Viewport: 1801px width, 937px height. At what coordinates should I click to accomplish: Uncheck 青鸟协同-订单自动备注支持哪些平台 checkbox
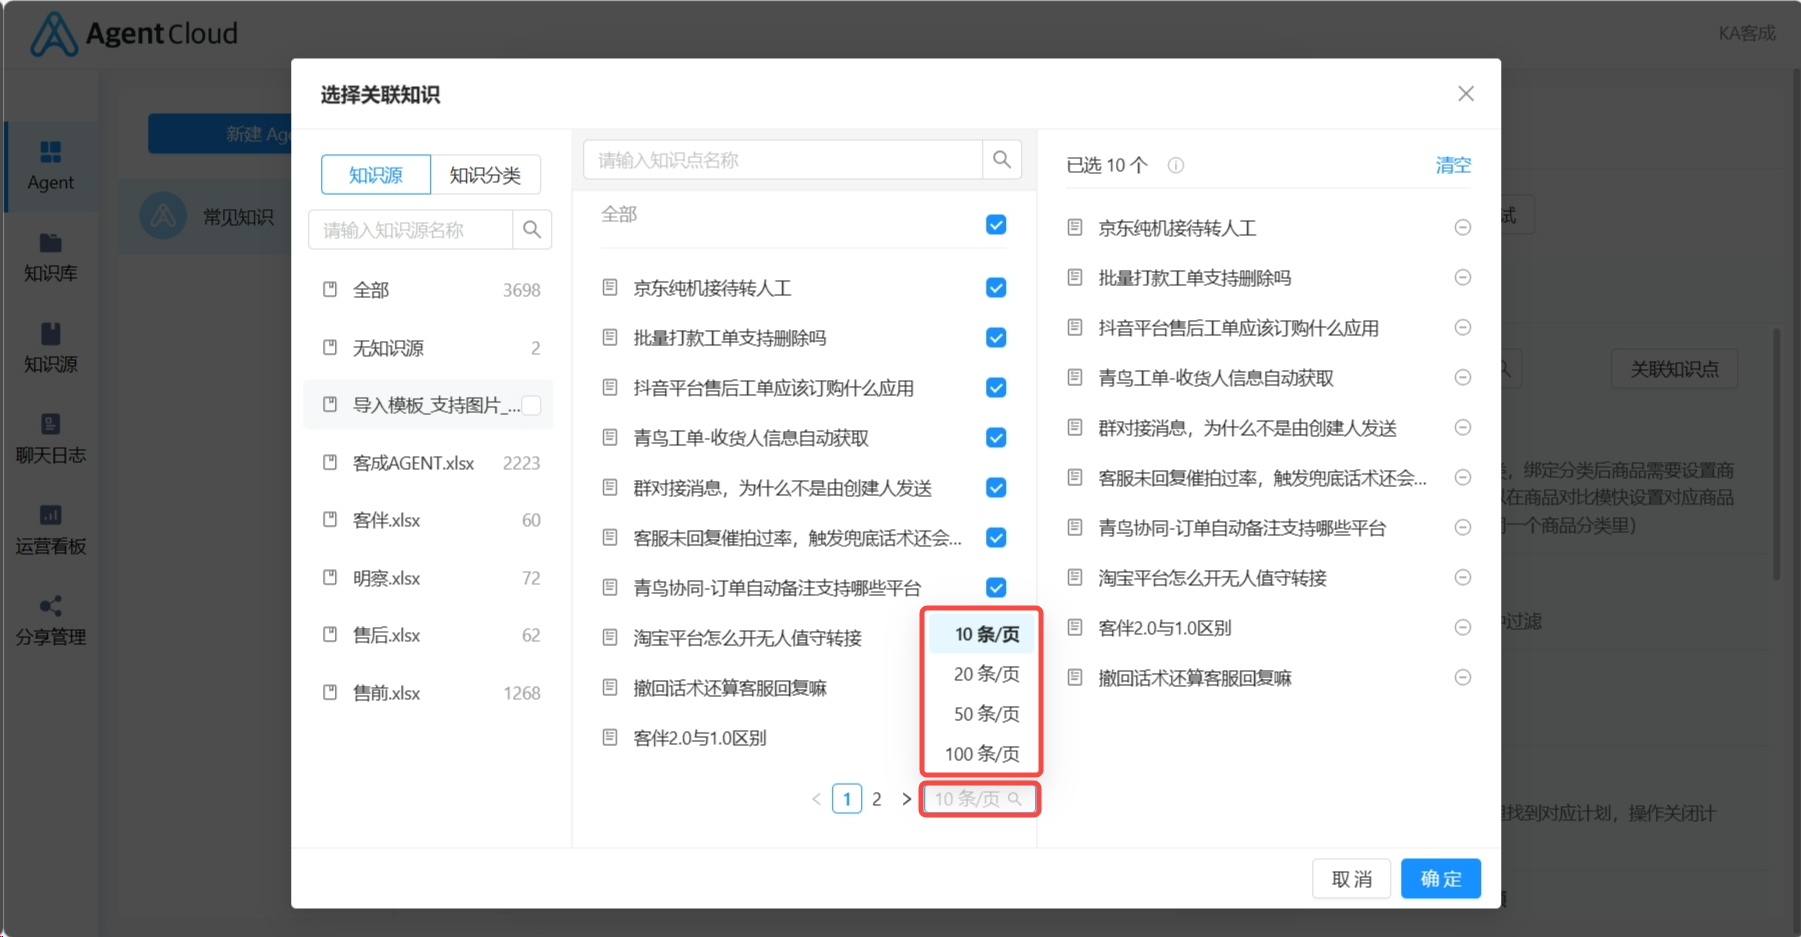coord(996,588)
